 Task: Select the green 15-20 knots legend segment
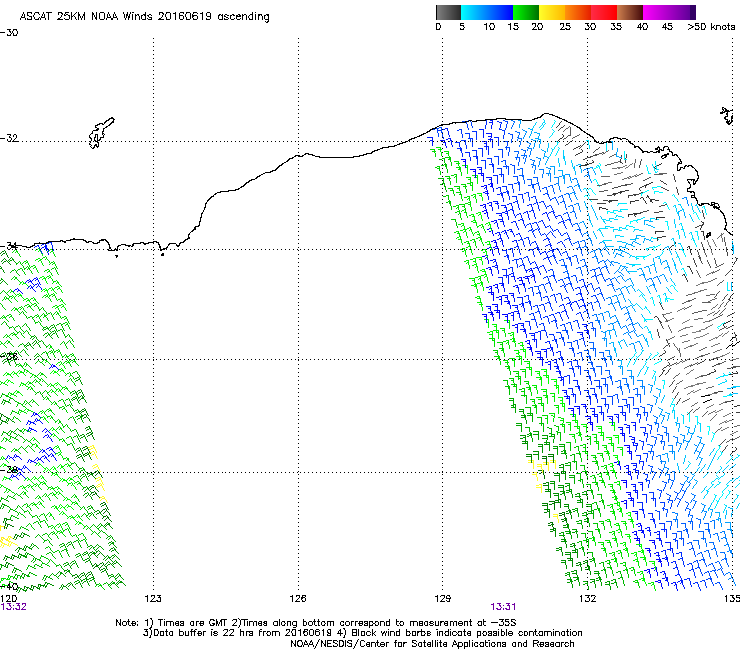pyautogui.click(x=526, y=12)
